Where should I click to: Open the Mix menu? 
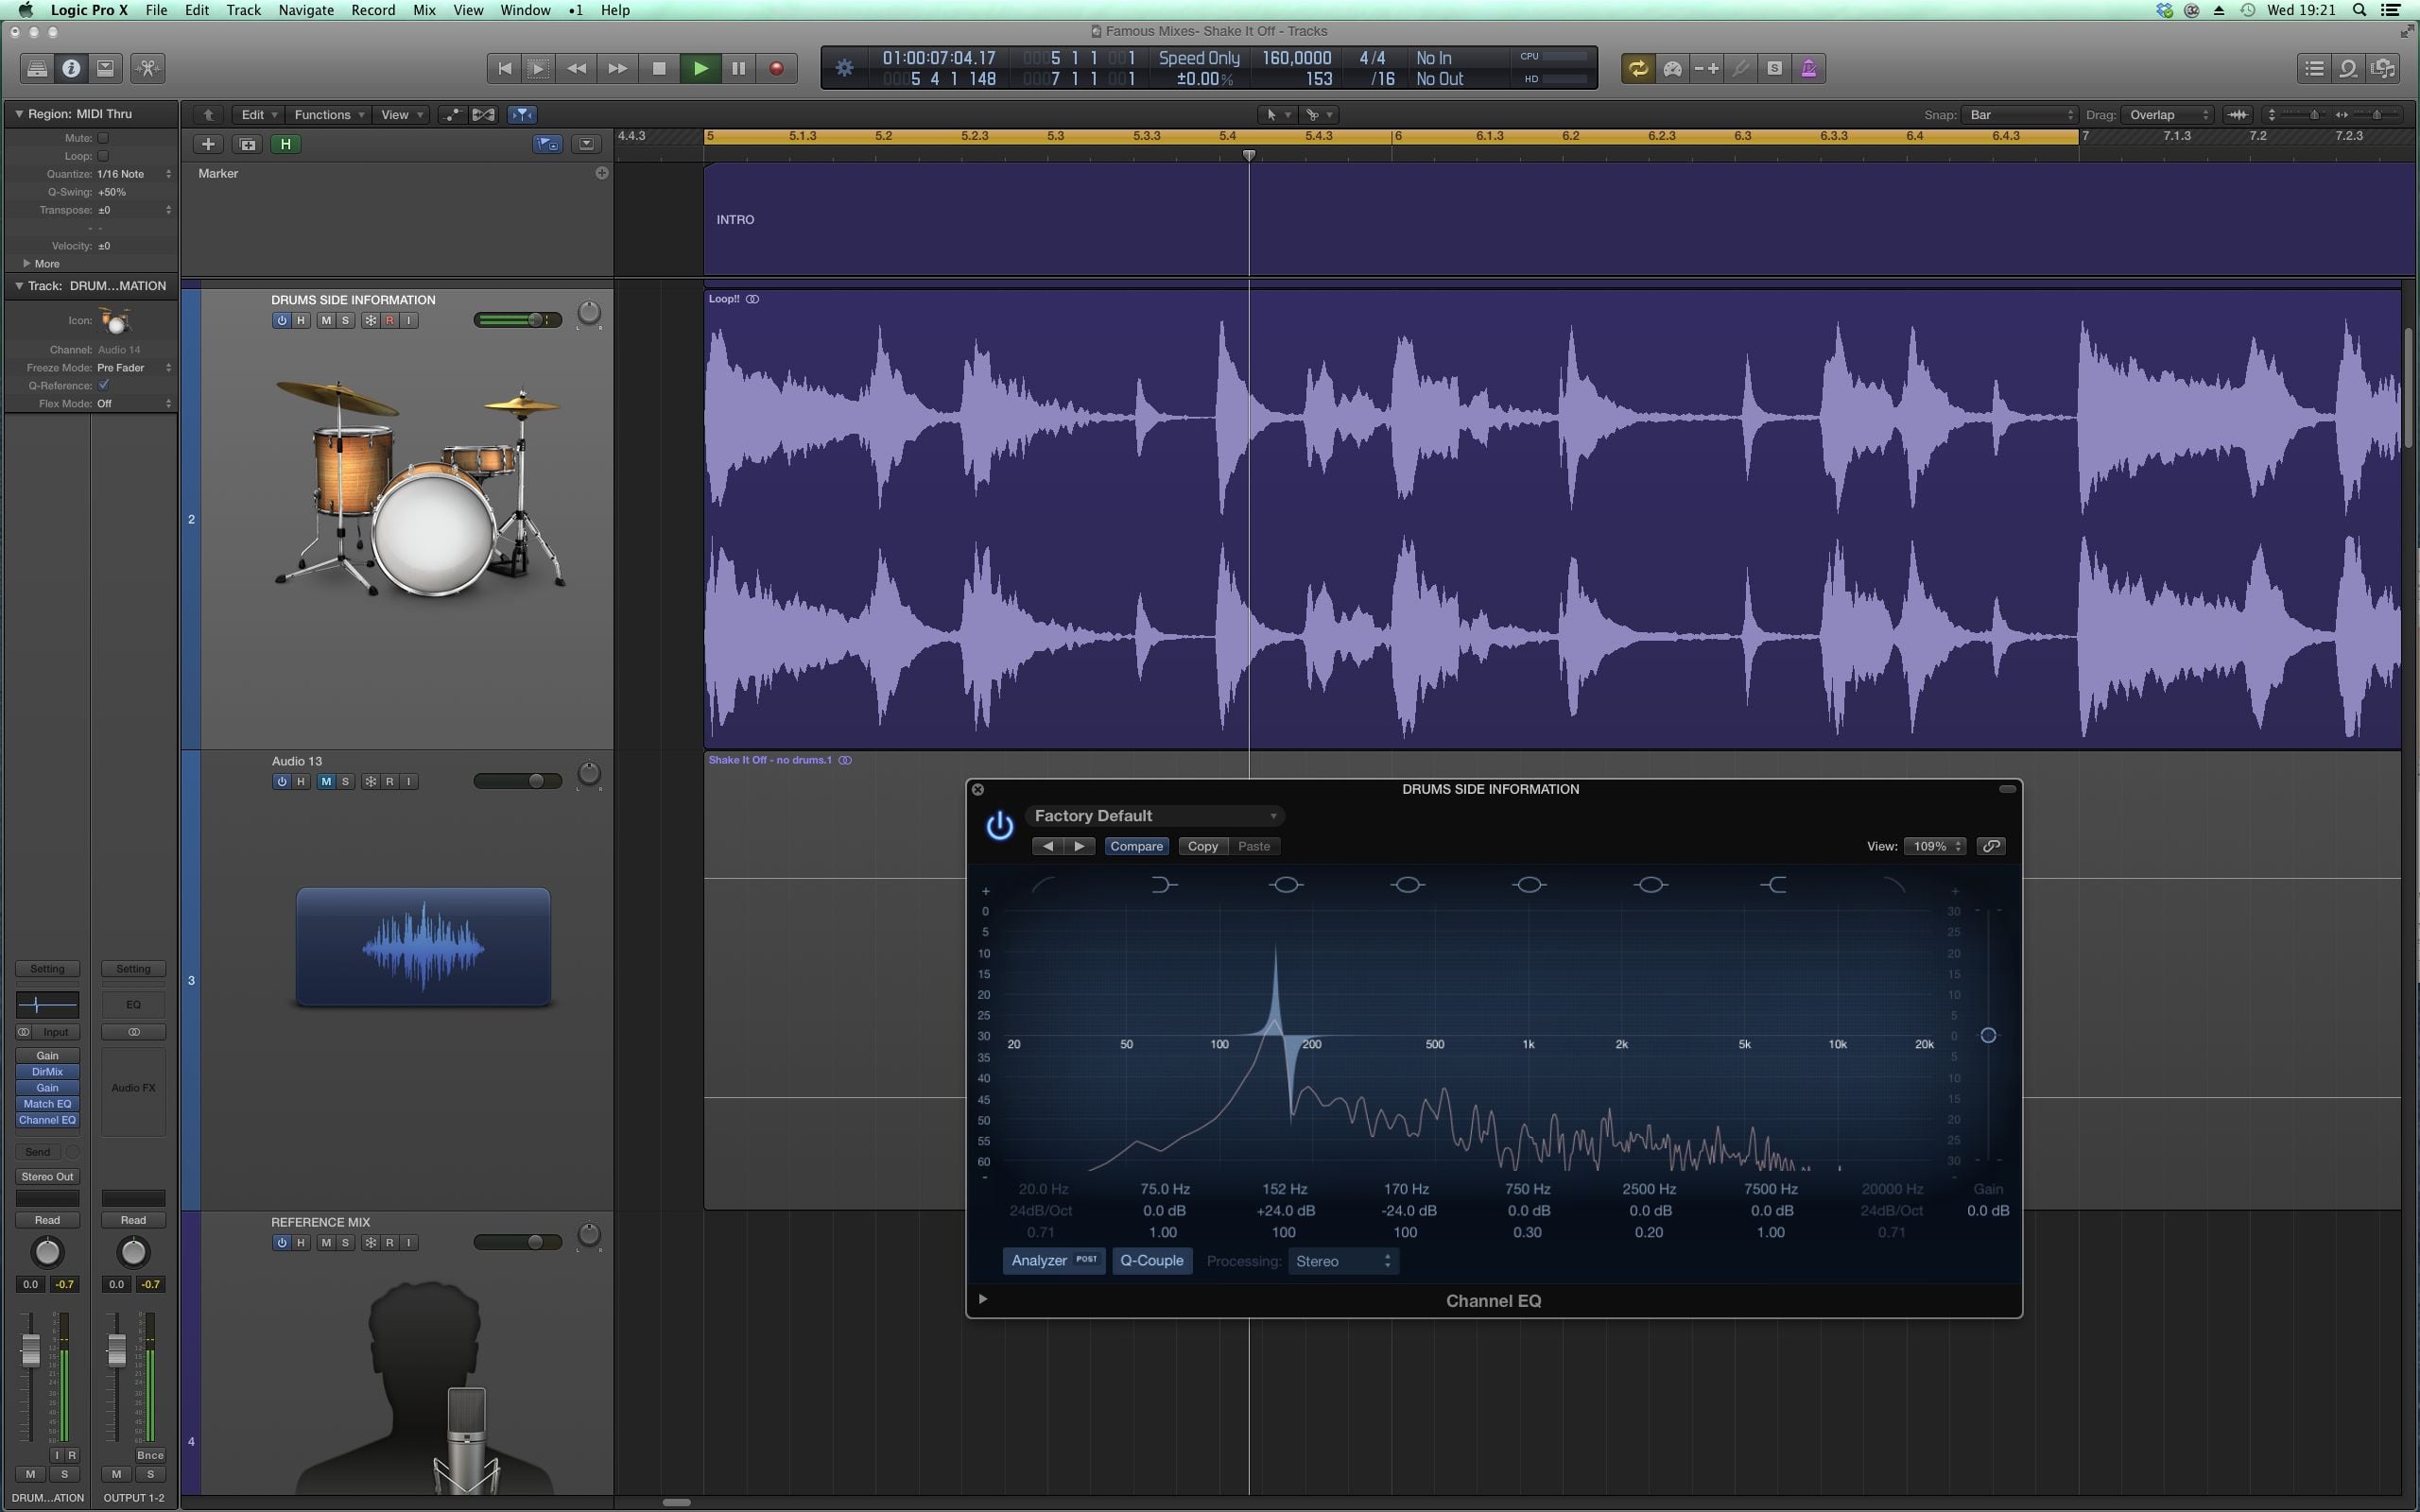click(424, 10)
